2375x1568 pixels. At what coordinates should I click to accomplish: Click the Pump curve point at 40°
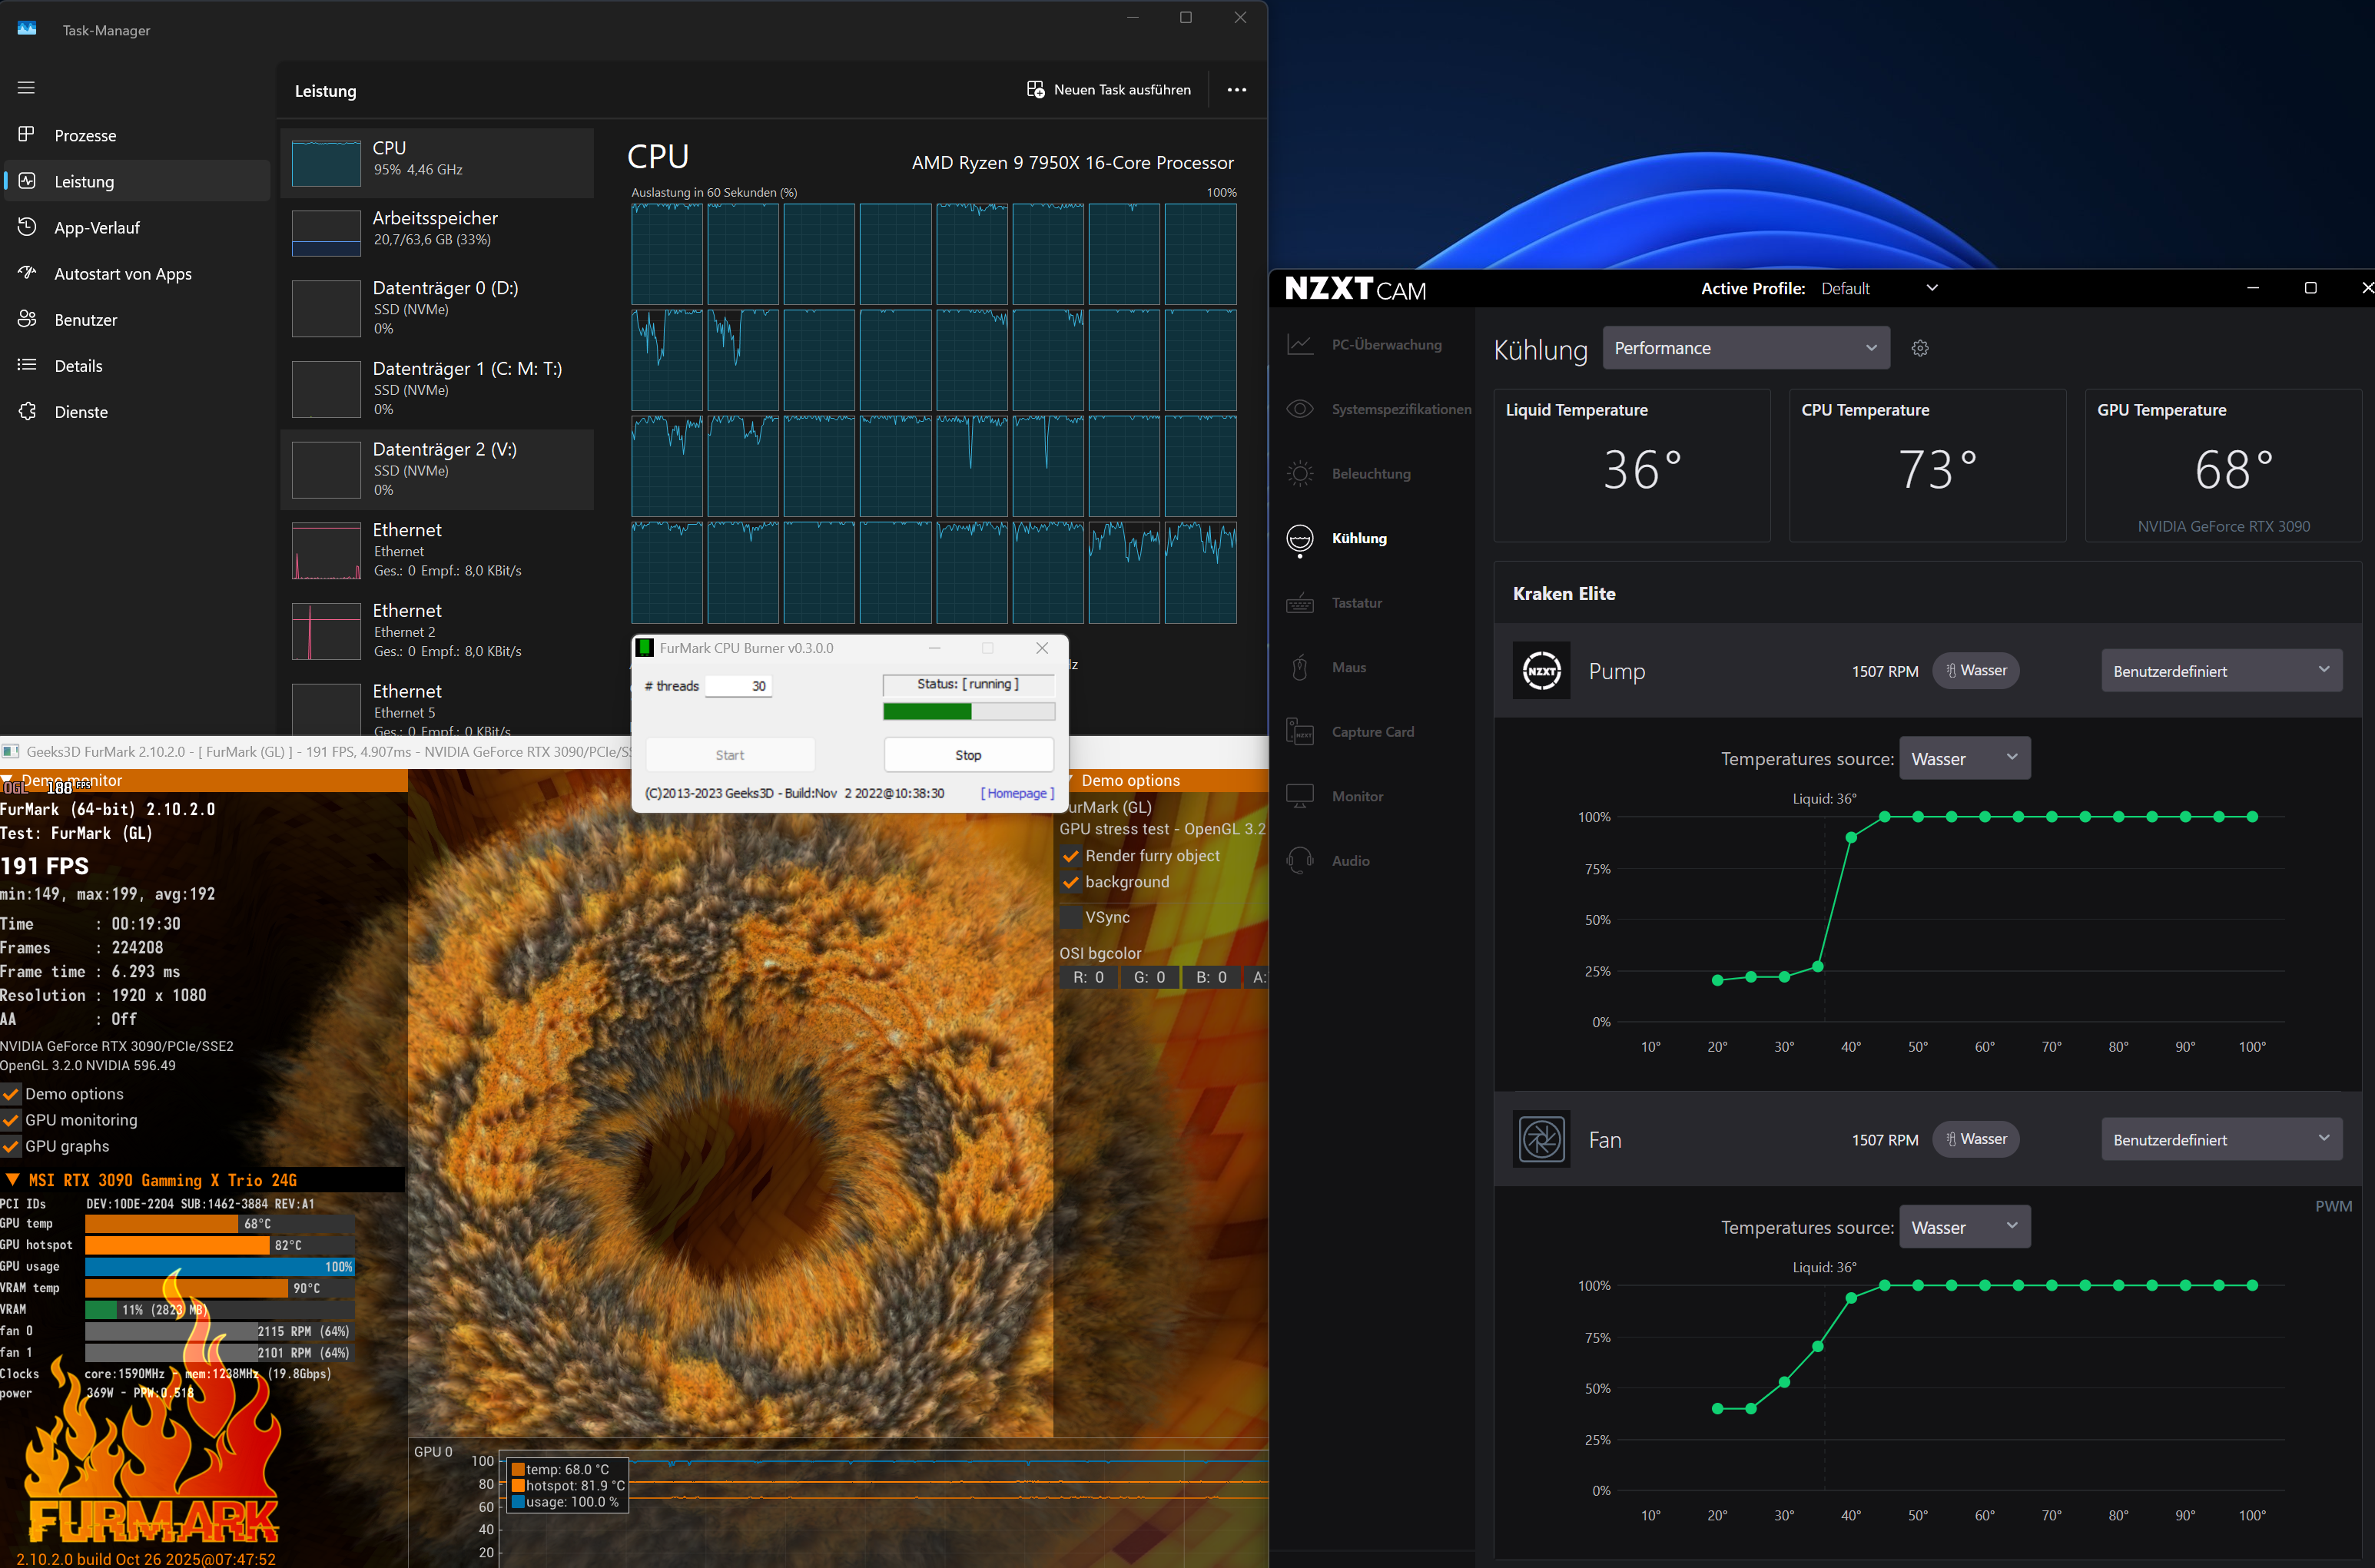coord(1851,838)
